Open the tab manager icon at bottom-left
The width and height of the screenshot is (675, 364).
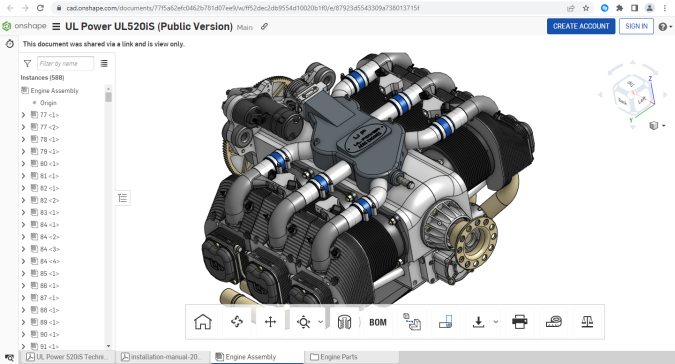9,357
